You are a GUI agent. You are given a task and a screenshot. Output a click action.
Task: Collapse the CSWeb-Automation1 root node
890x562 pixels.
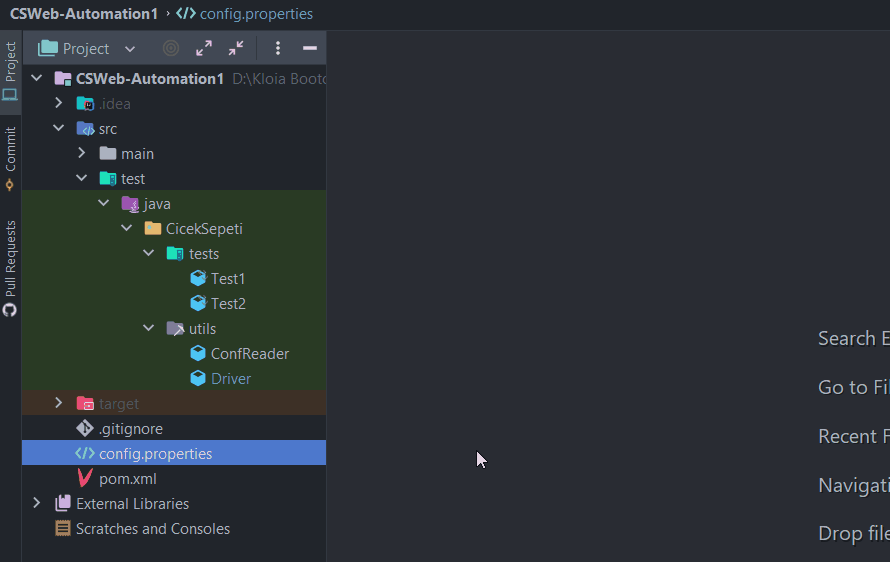[37, 78]
